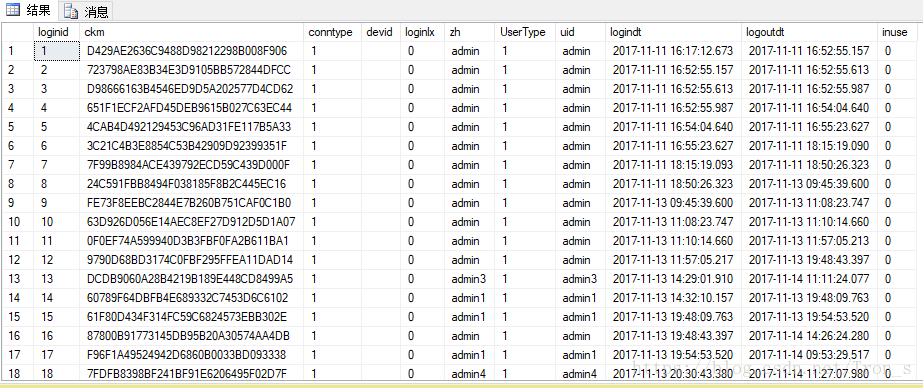Image resolution: width=923 pixels, height=388 pixels.
Task: Click the grid icon on 结果 tab
Action: click(x=13, y=10)
